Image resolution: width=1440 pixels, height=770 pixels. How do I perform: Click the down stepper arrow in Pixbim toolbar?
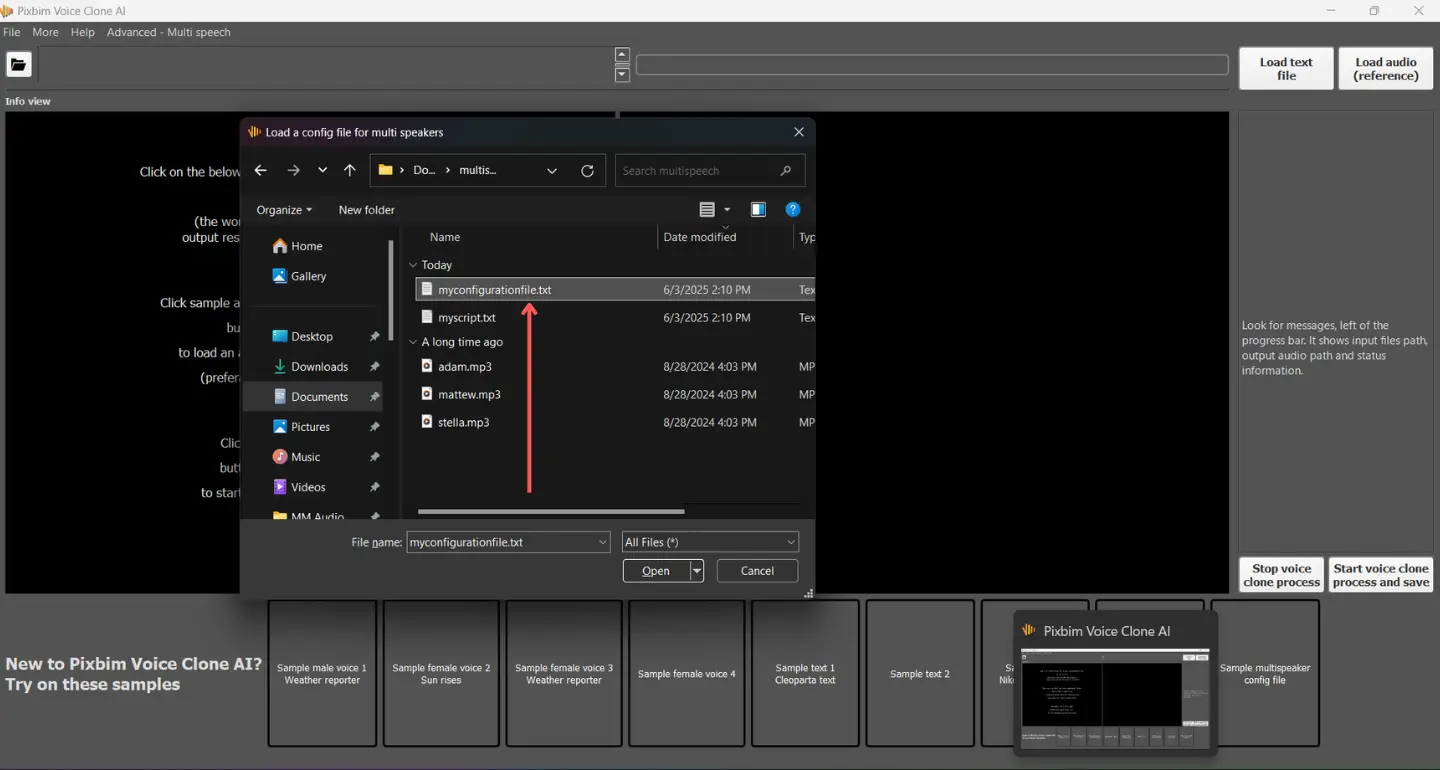tap(622, 75)
